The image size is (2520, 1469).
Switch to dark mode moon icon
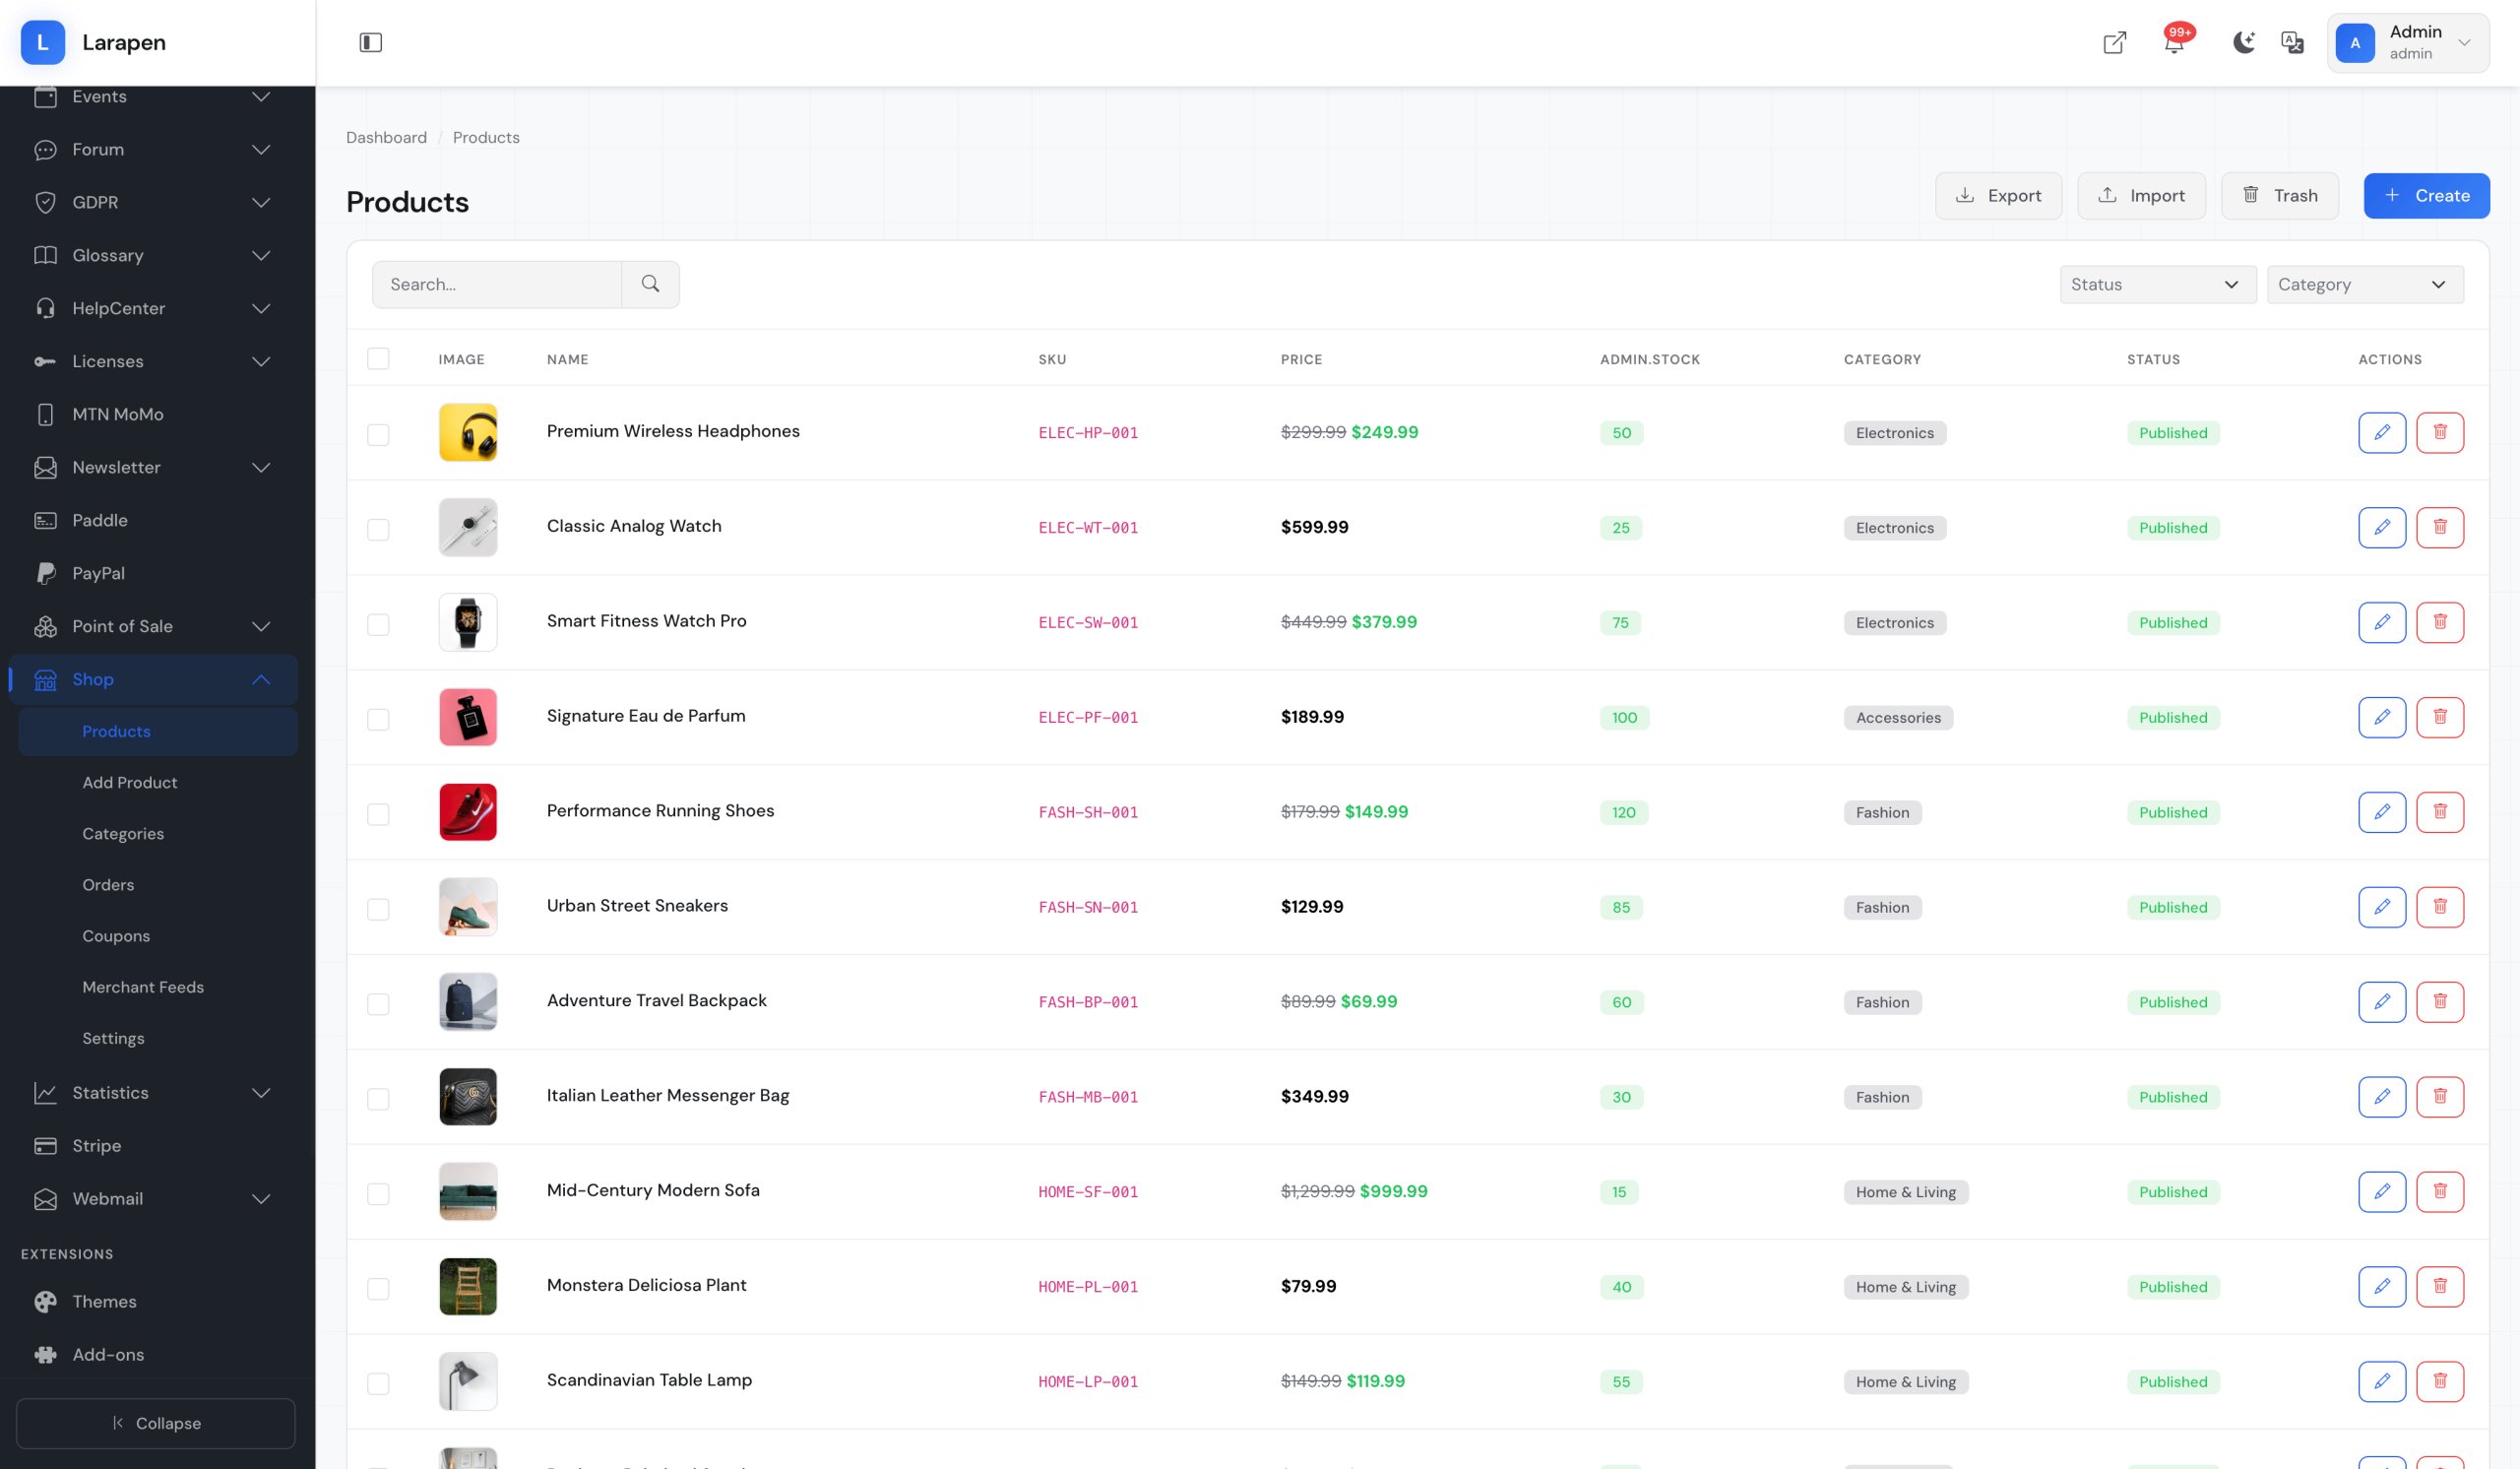click(x=2243, y=42)
